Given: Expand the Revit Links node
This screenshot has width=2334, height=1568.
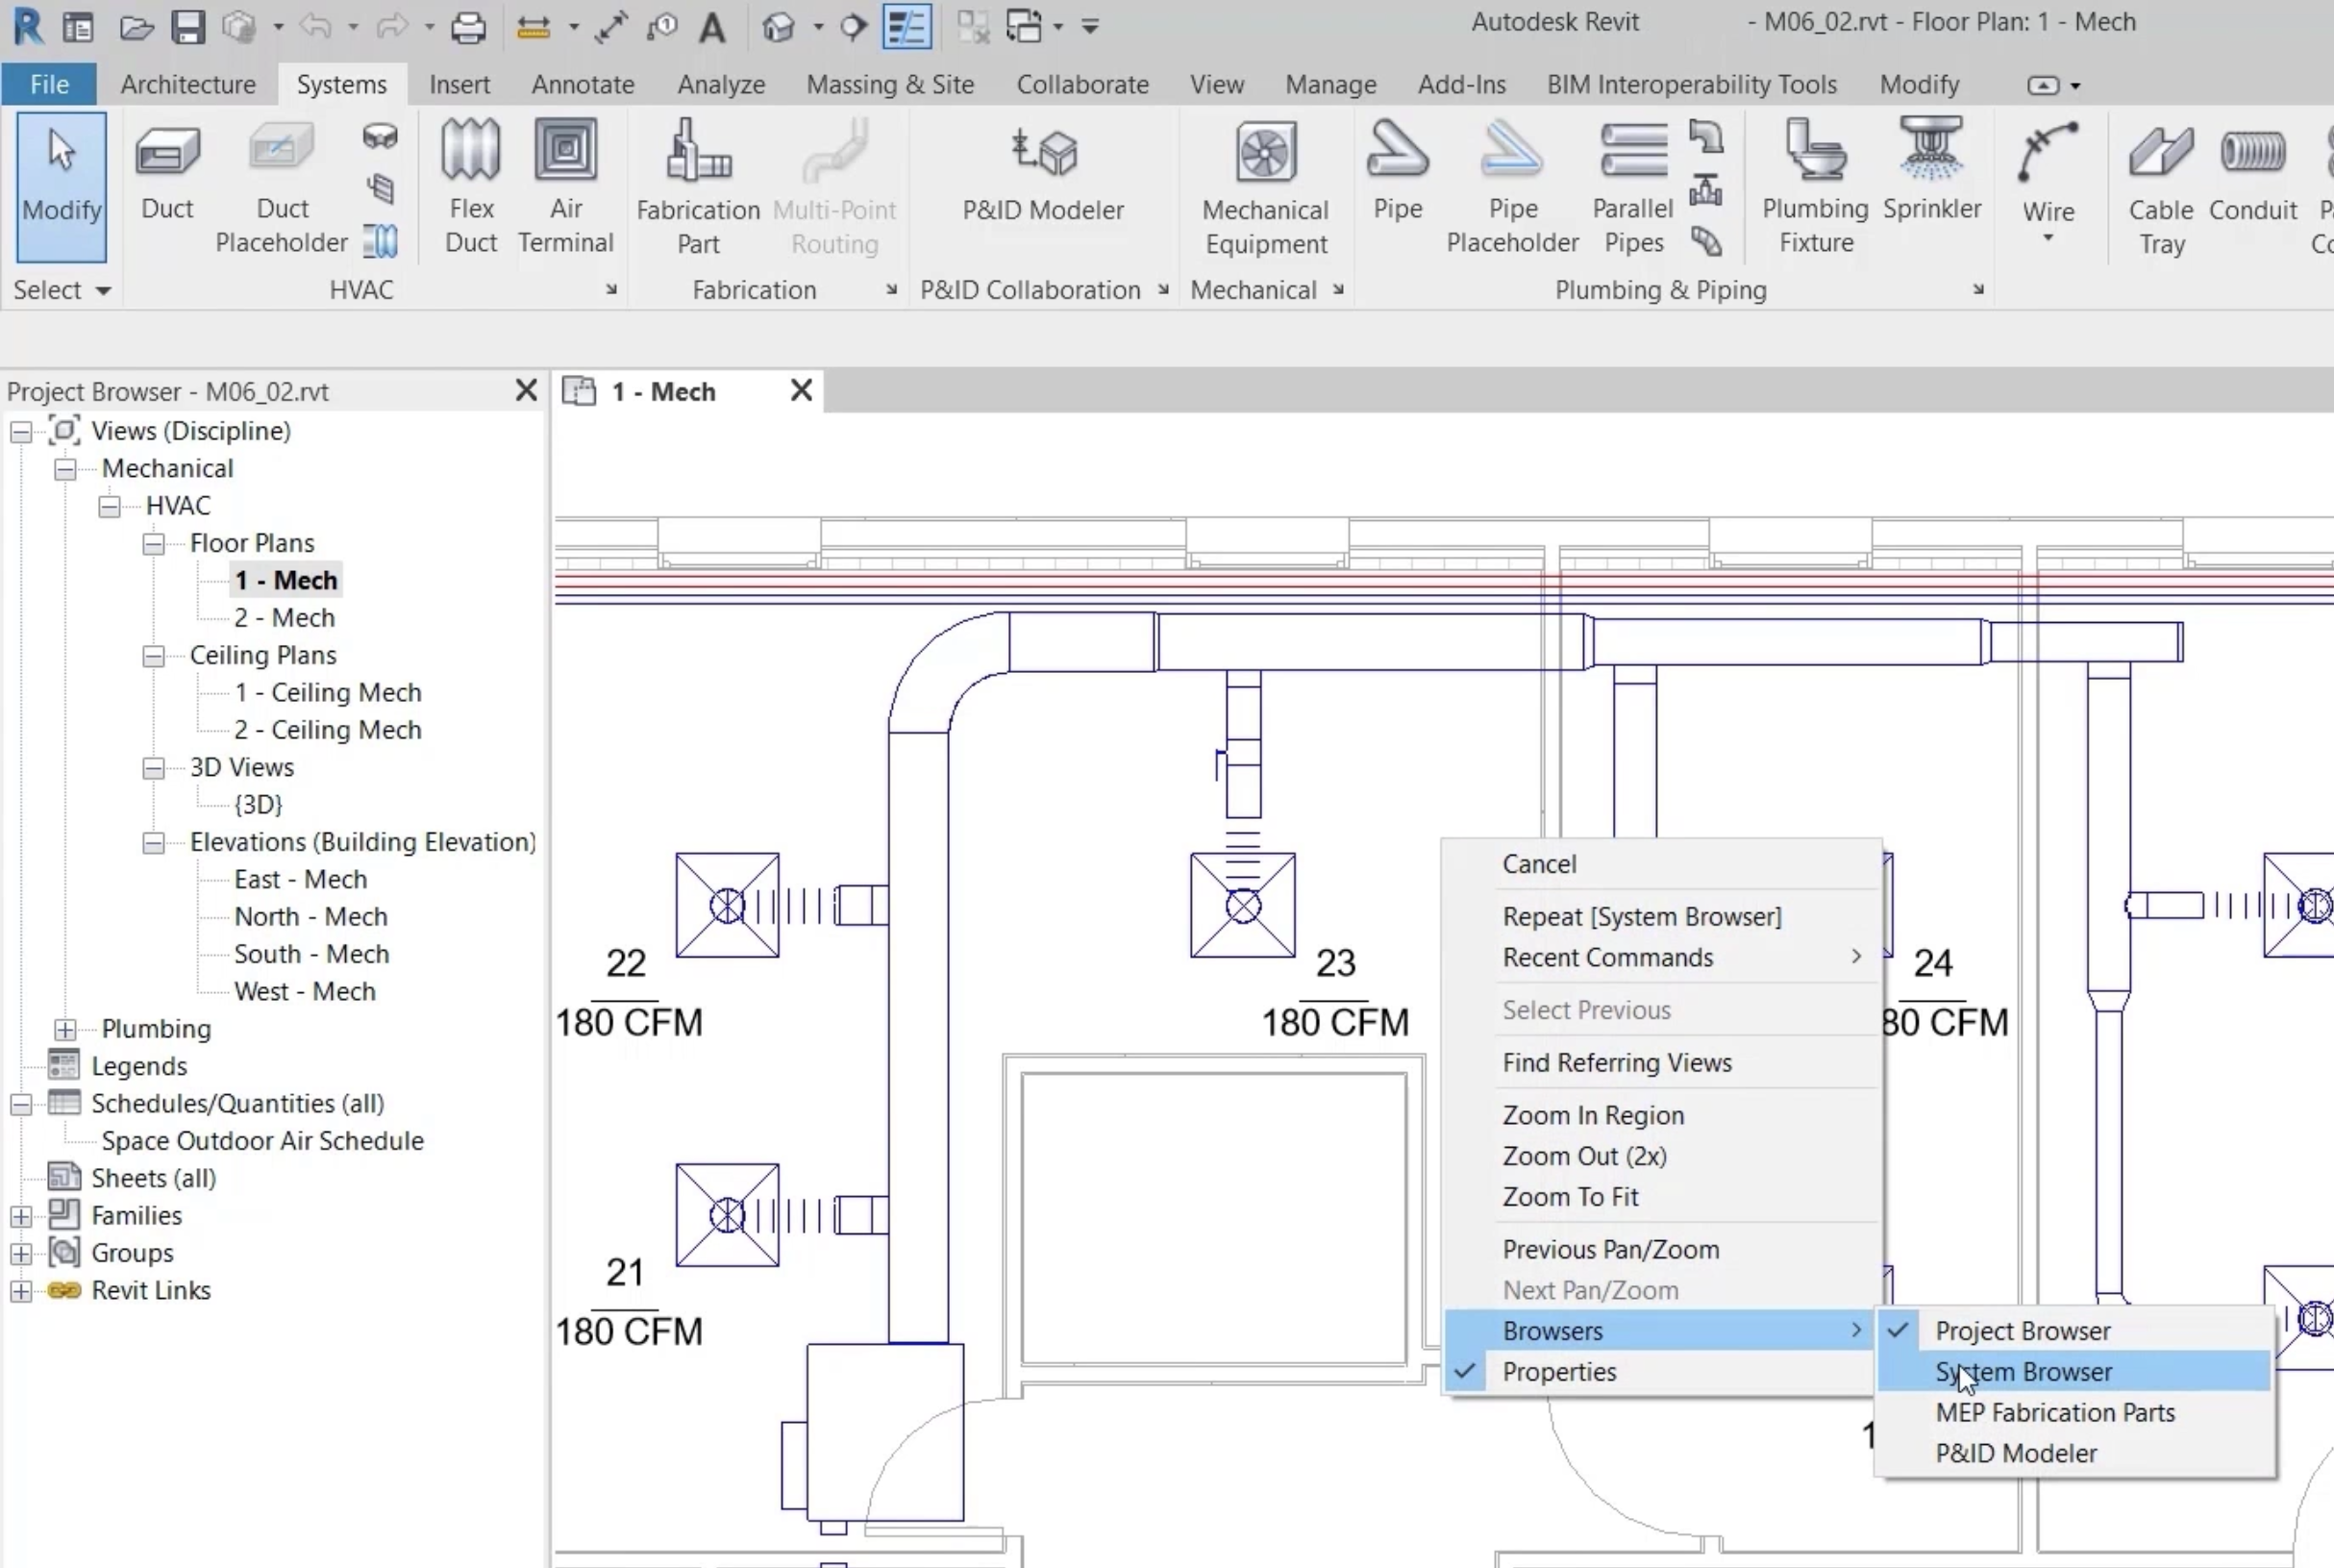Looking at the screenshot, I should pos(21,1291).
